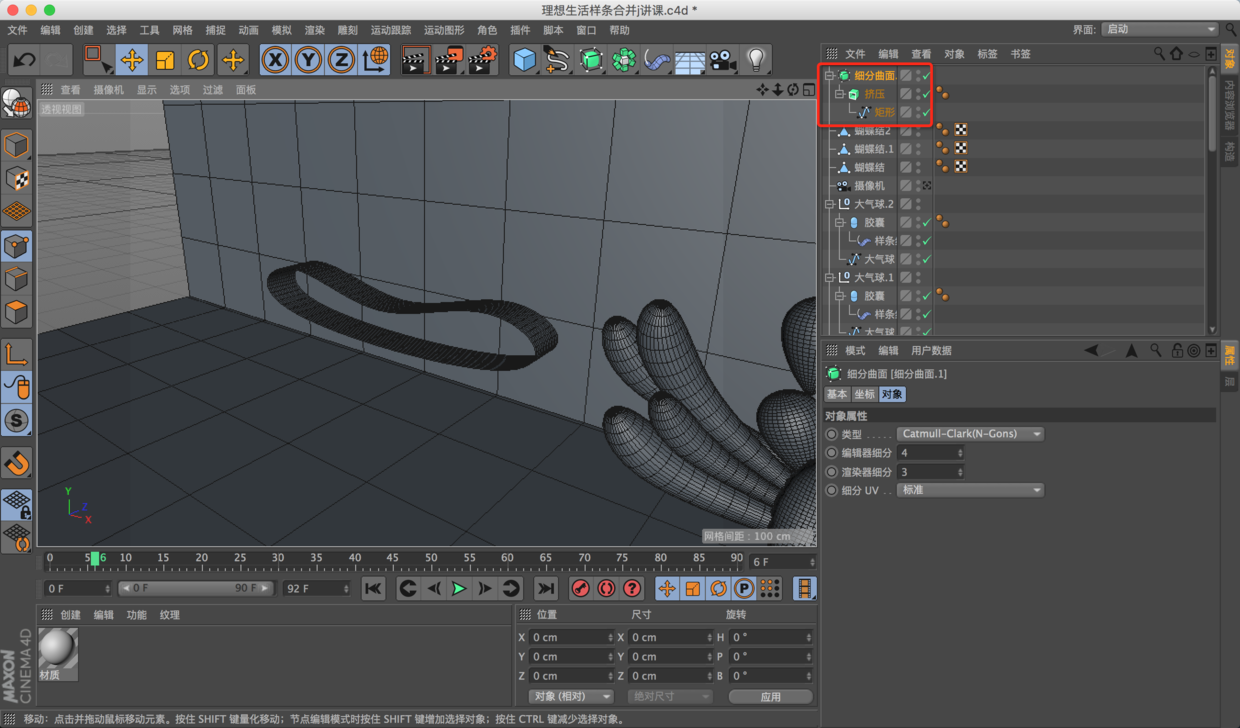Add a Subdivision Surface generator from toolbar
Image resolution: width=1240 pixels, height=728 pixels.
[591, 60]
